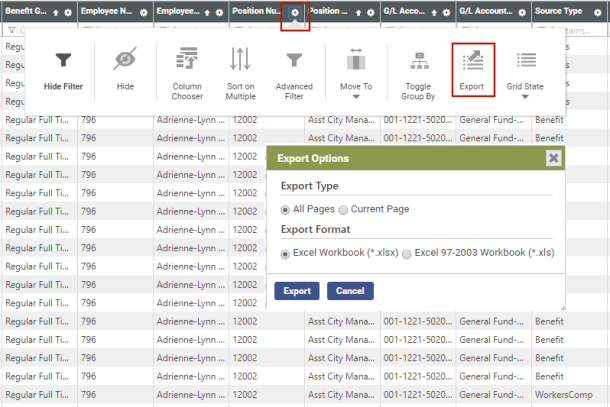
Task: Select the All Pages export type
Action: (x=286, y=209)
